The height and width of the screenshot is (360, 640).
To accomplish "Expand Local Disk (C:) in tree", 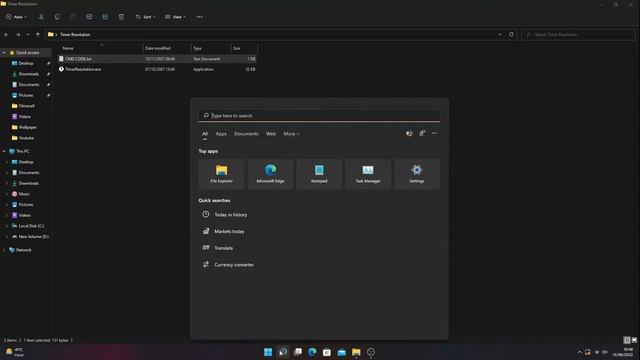I will [7, 226].
